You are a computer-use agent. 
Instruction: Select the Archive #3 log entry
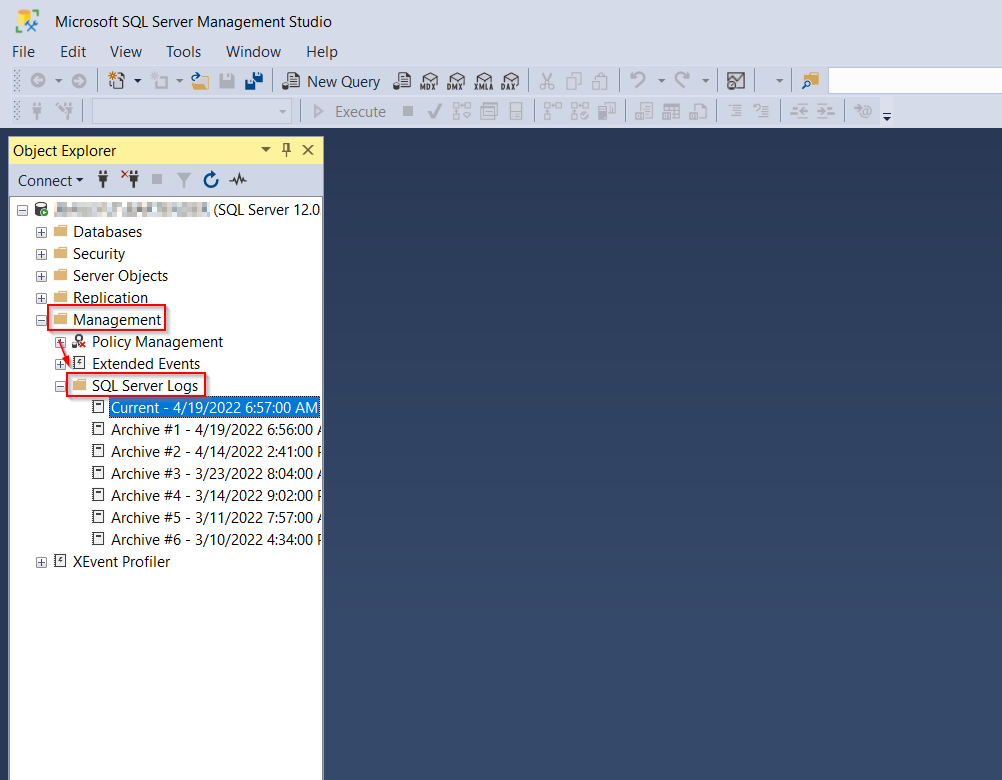[x=215, y=473]
